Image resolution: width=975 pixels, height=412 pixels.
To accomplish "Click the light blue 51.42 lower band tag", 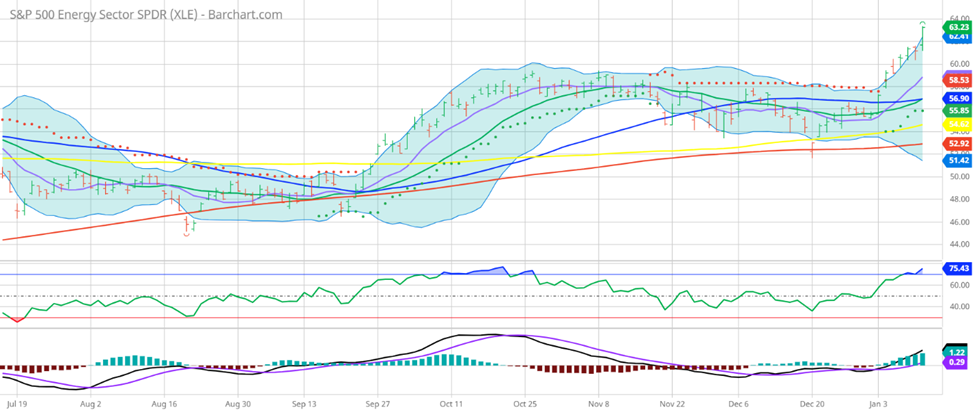I will point(957,160).
